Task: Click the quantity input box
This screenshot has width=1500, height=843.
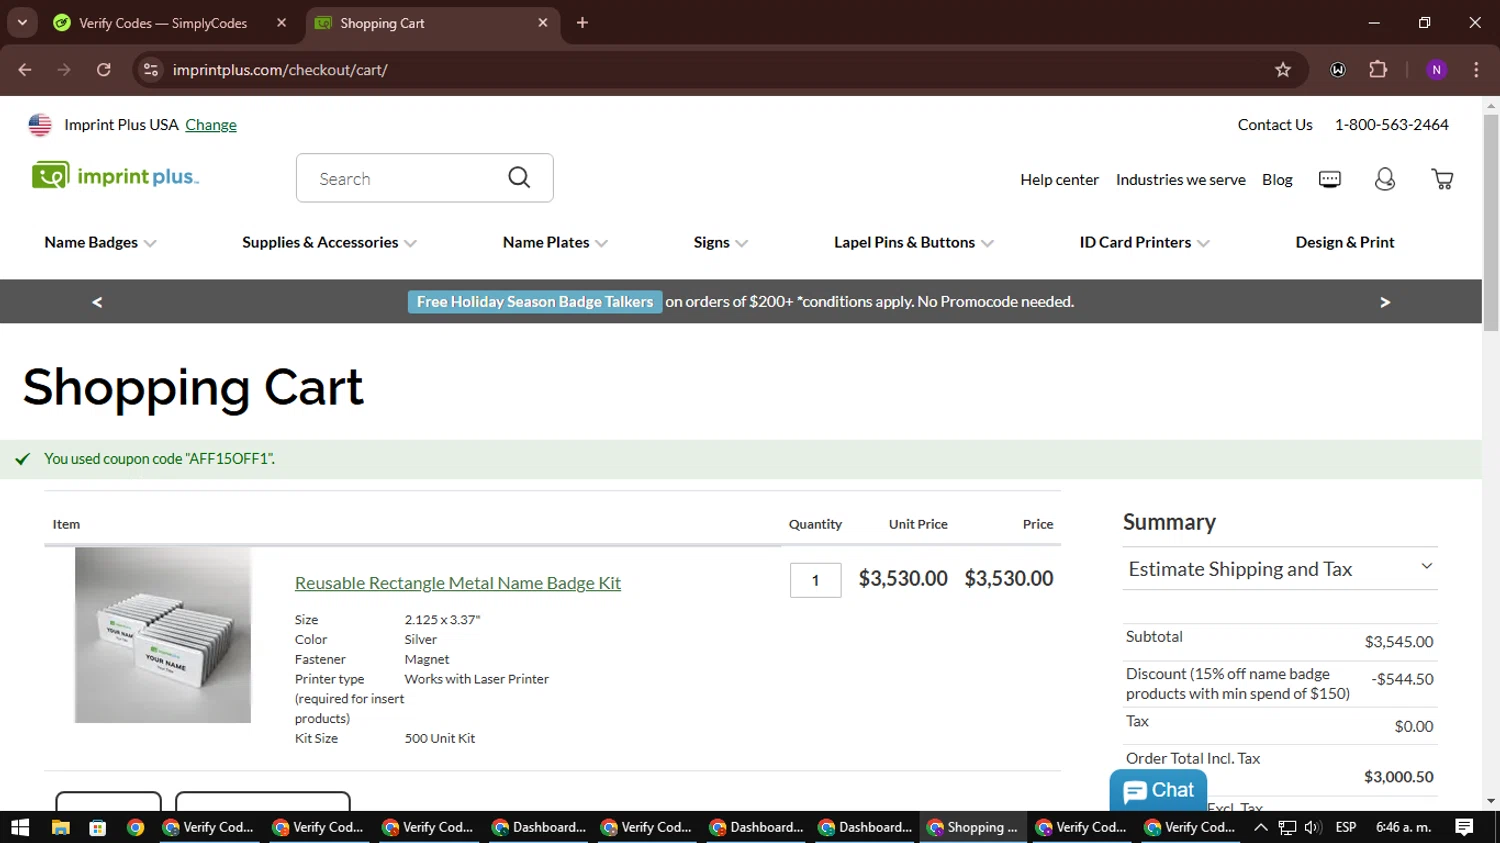Action: tap(815, 580)
